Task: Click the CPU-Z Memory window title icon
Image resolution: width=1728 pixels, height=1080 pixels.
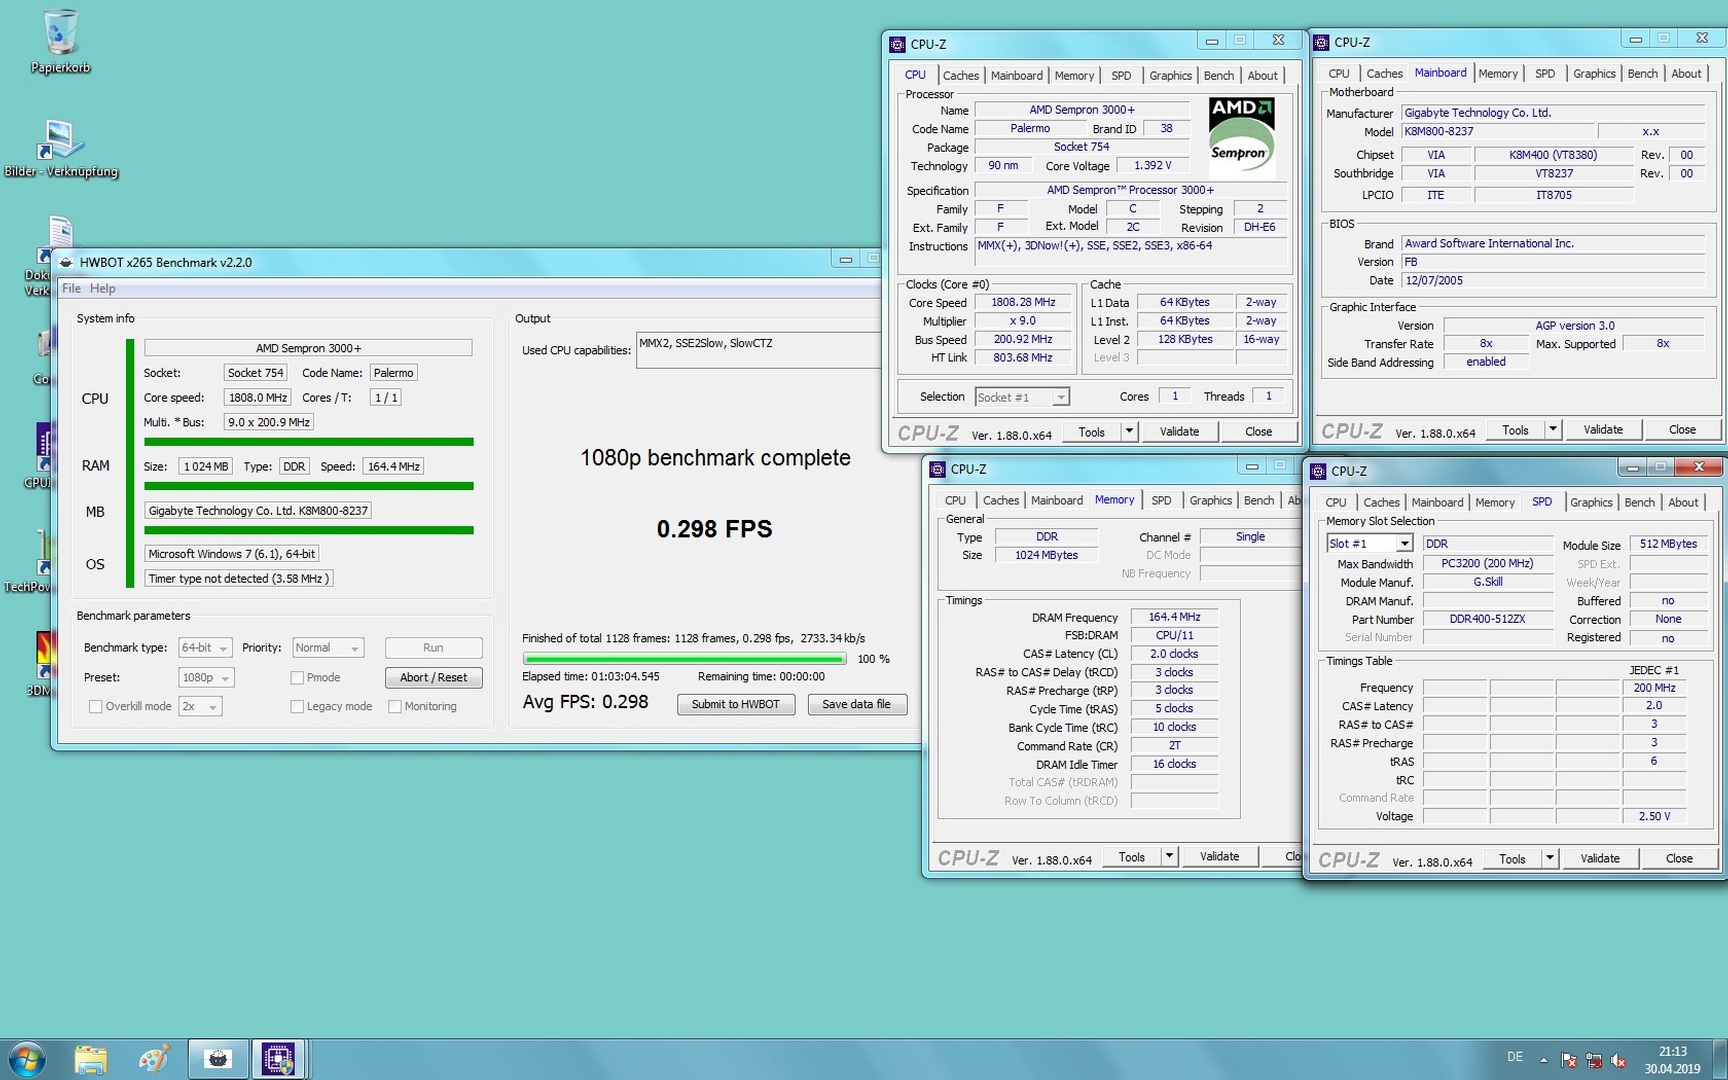Action: click(938, 469)
